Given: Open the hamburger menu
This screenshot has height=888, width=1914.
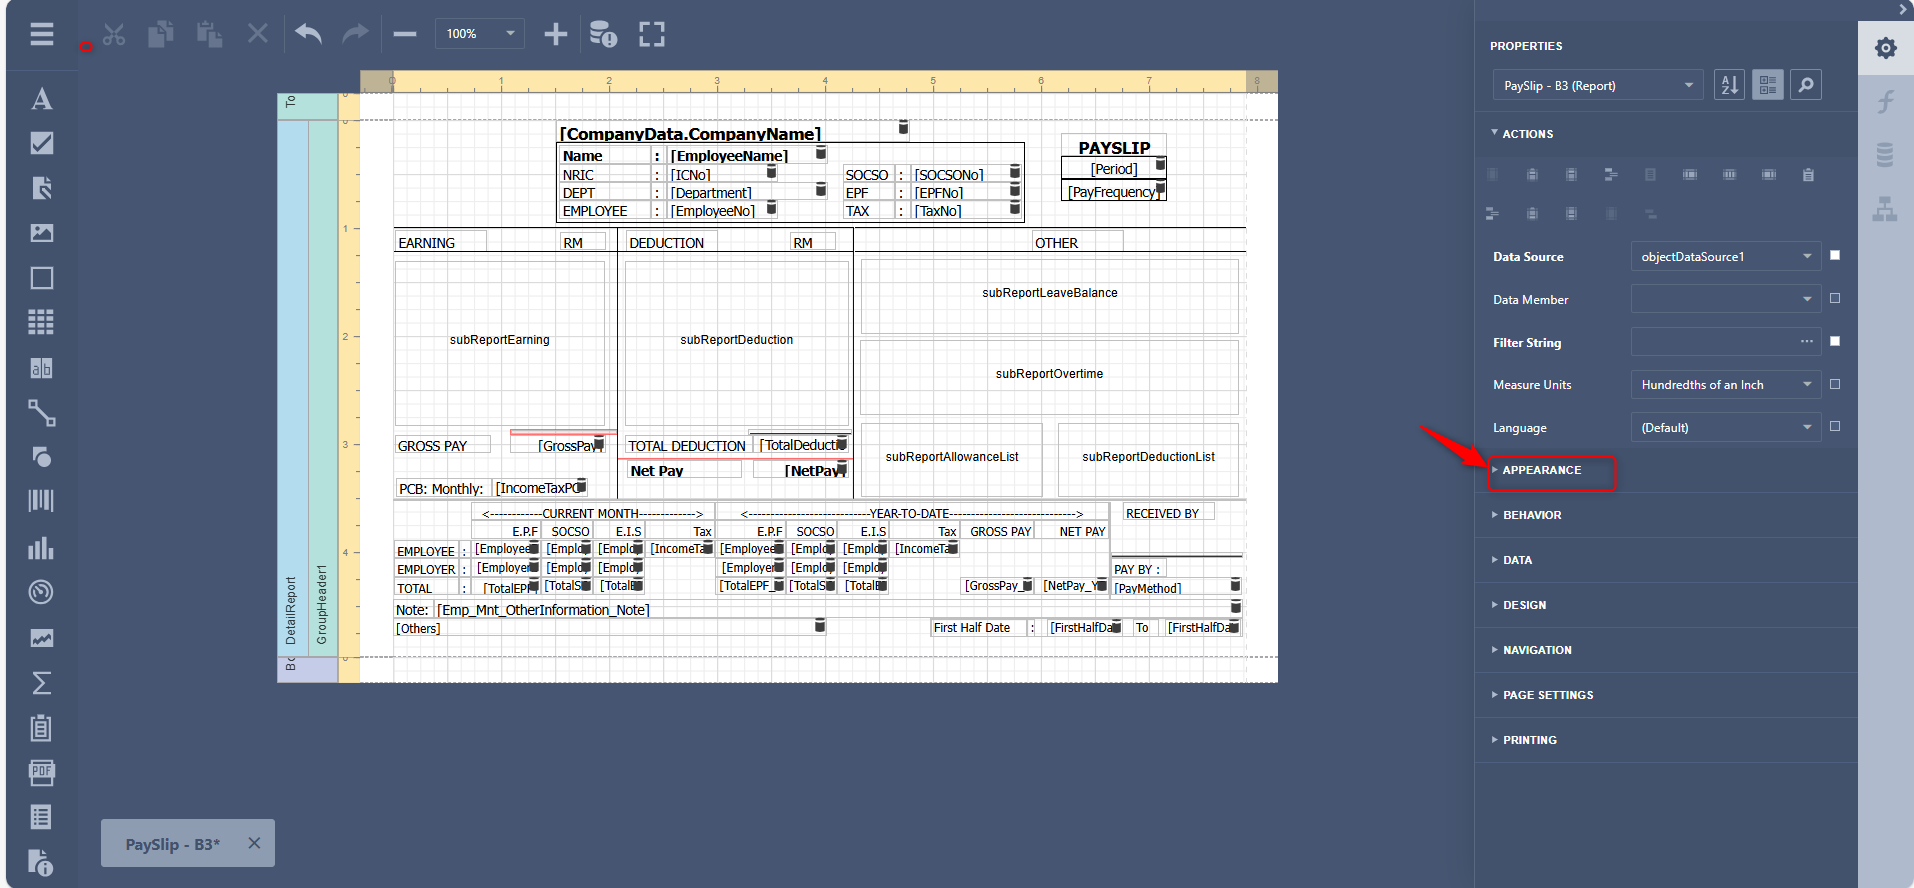Looking at the screenshot, I should coord(41,34).
